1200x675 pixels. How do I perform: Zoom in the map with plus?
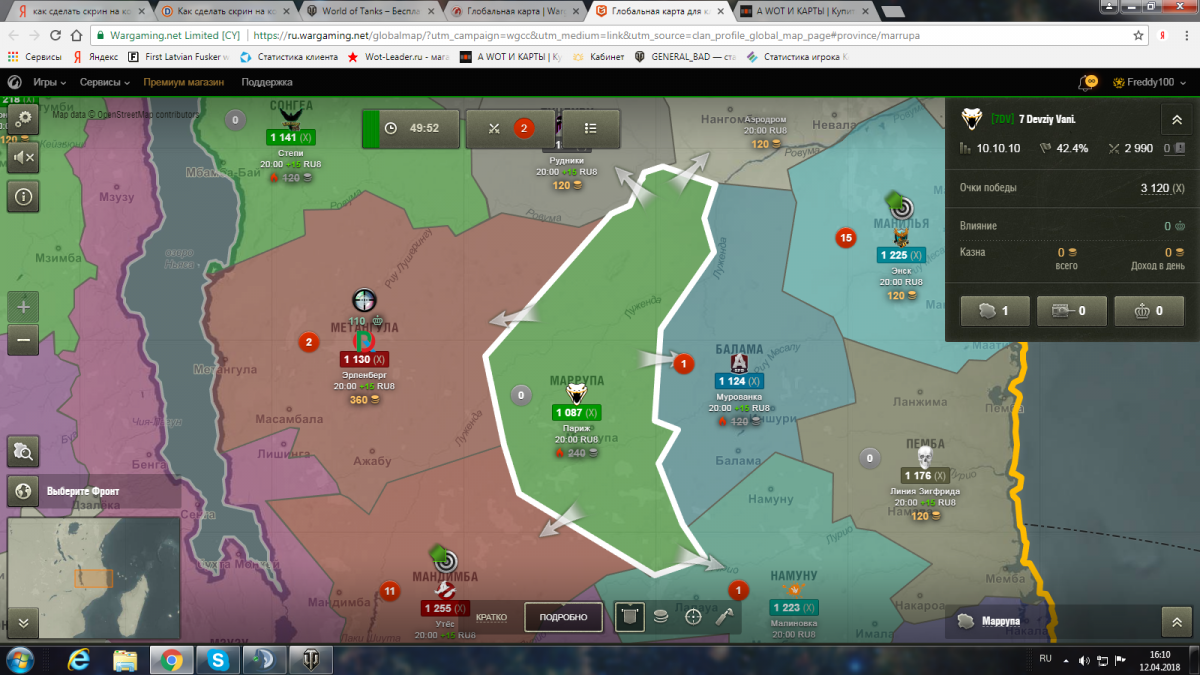coord(22,306)
